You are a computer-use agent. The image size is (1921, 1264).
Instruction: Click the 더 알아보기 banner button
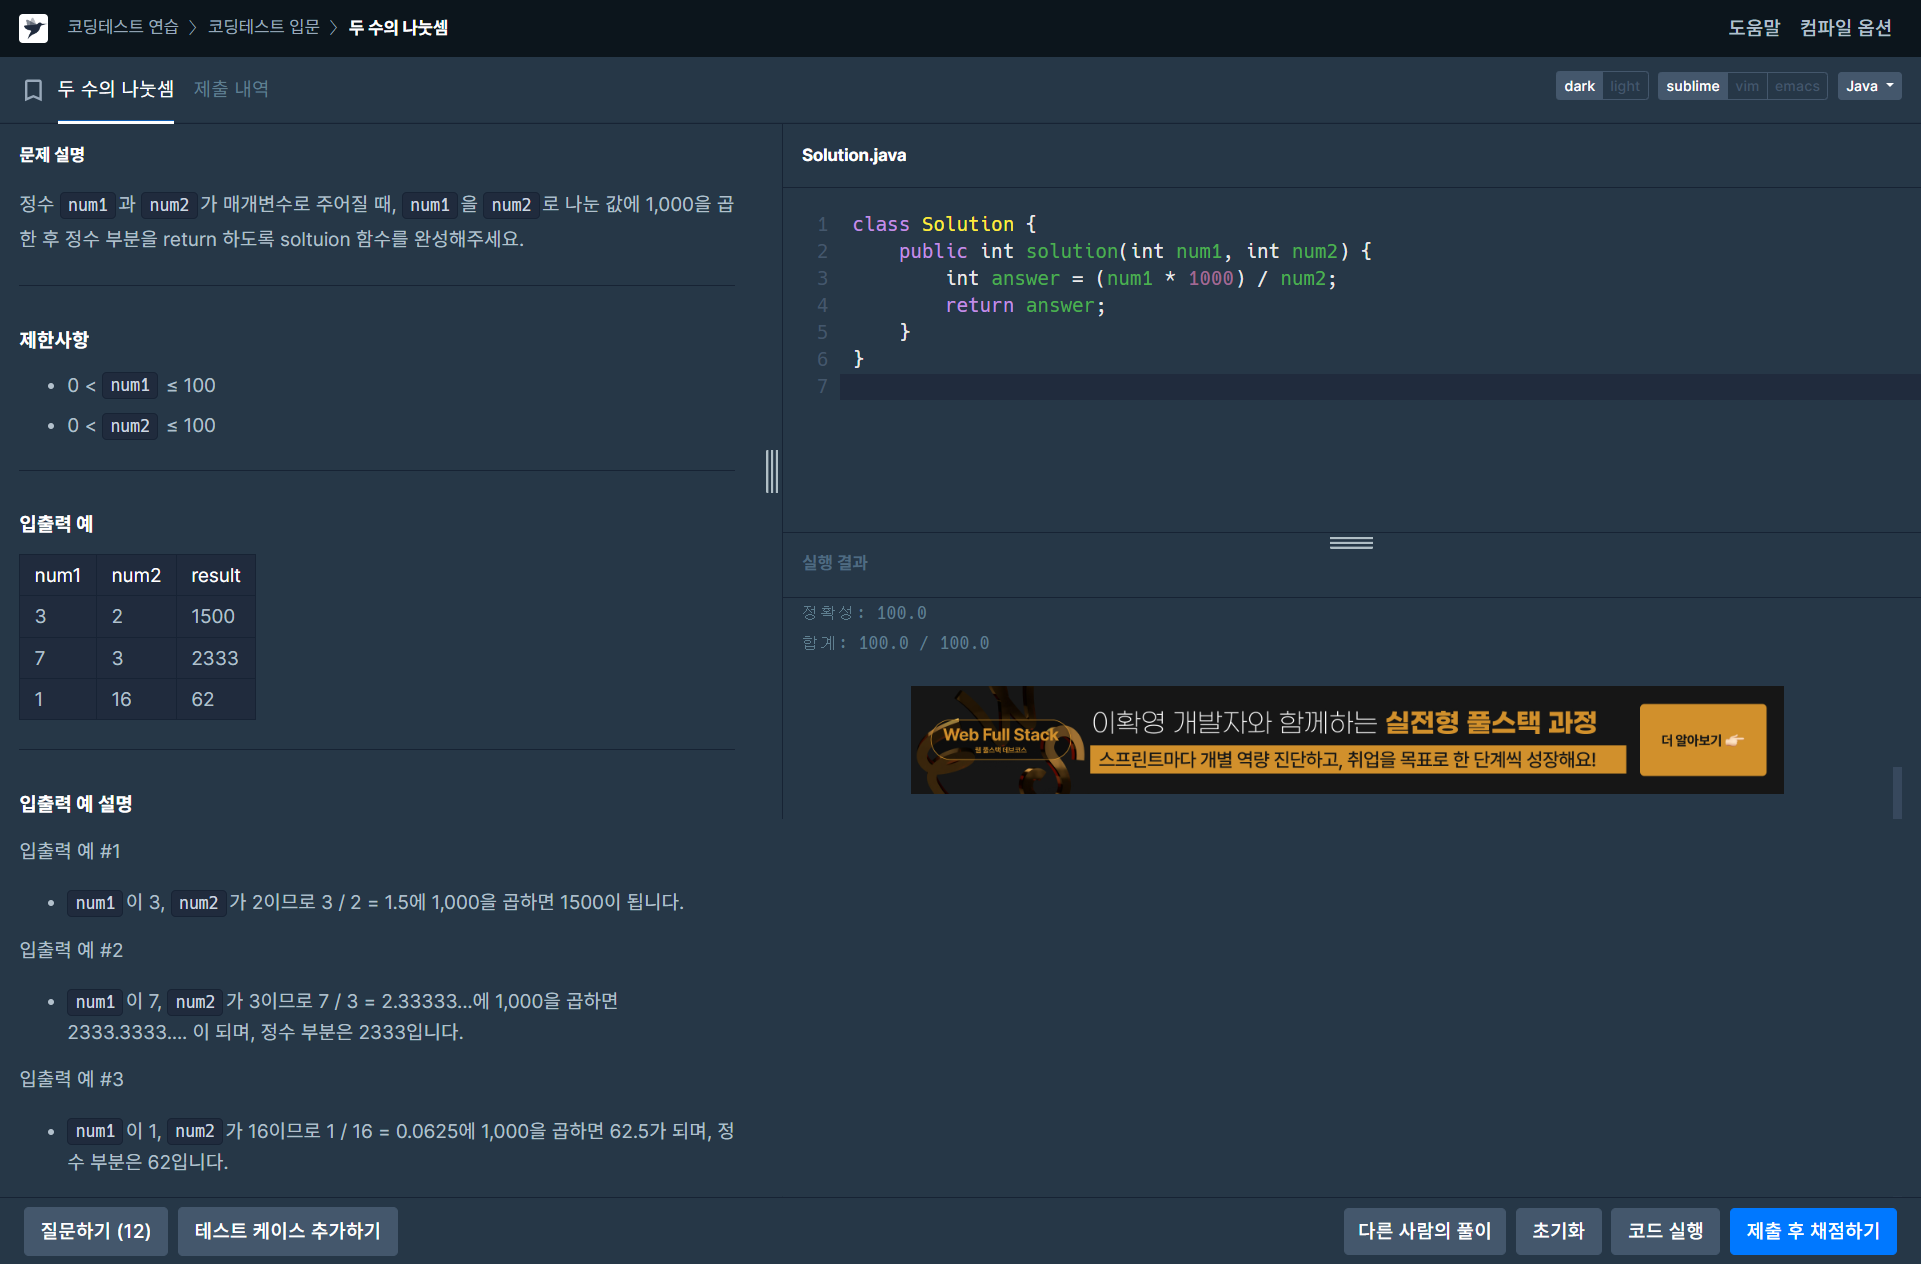coord(1702,740)
